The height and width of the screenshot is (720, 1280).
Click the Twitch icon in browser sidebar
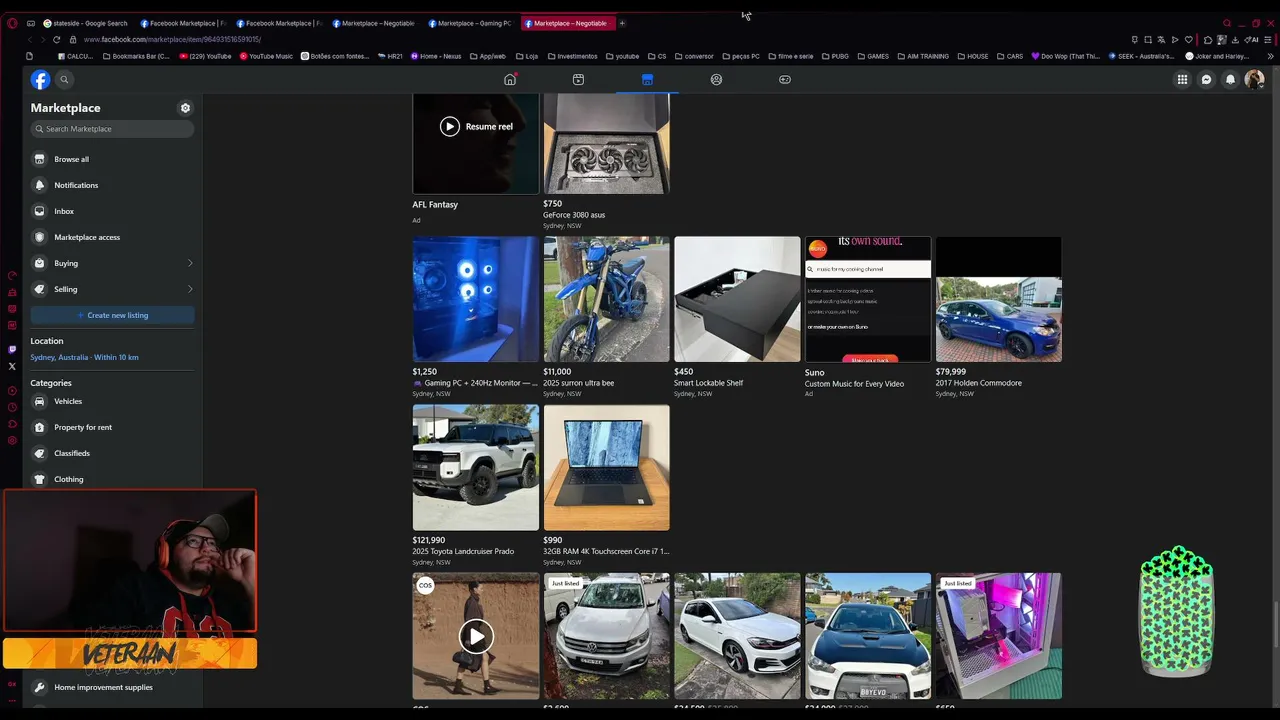click(x=12, y=350)
